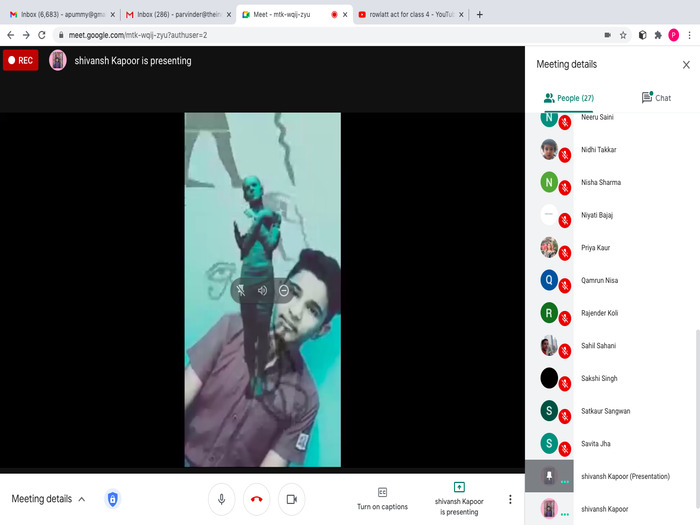700x525 pixels.
Task: Select participant name Nisha Sharma
Action: coord(600,182)
